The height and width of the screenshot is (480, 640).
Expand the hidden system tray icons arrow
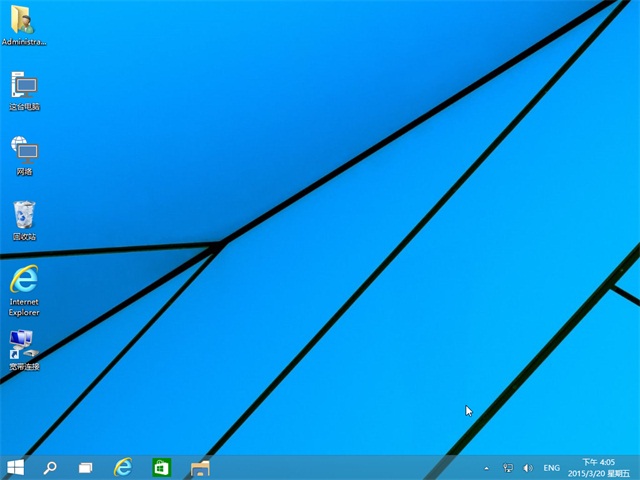(487, 468)
